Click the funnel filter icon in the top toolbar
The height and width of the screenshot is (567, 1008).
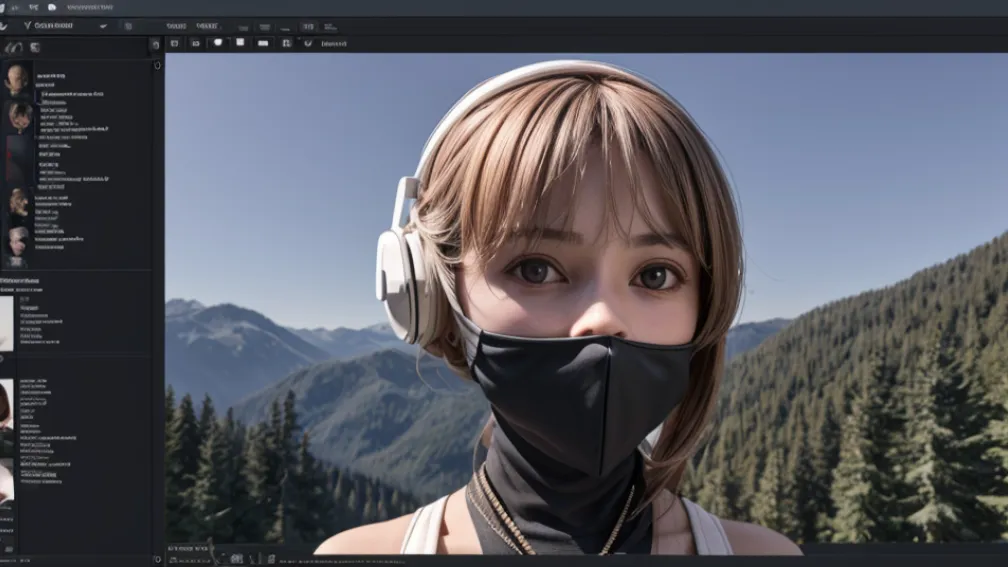[27, 25]
